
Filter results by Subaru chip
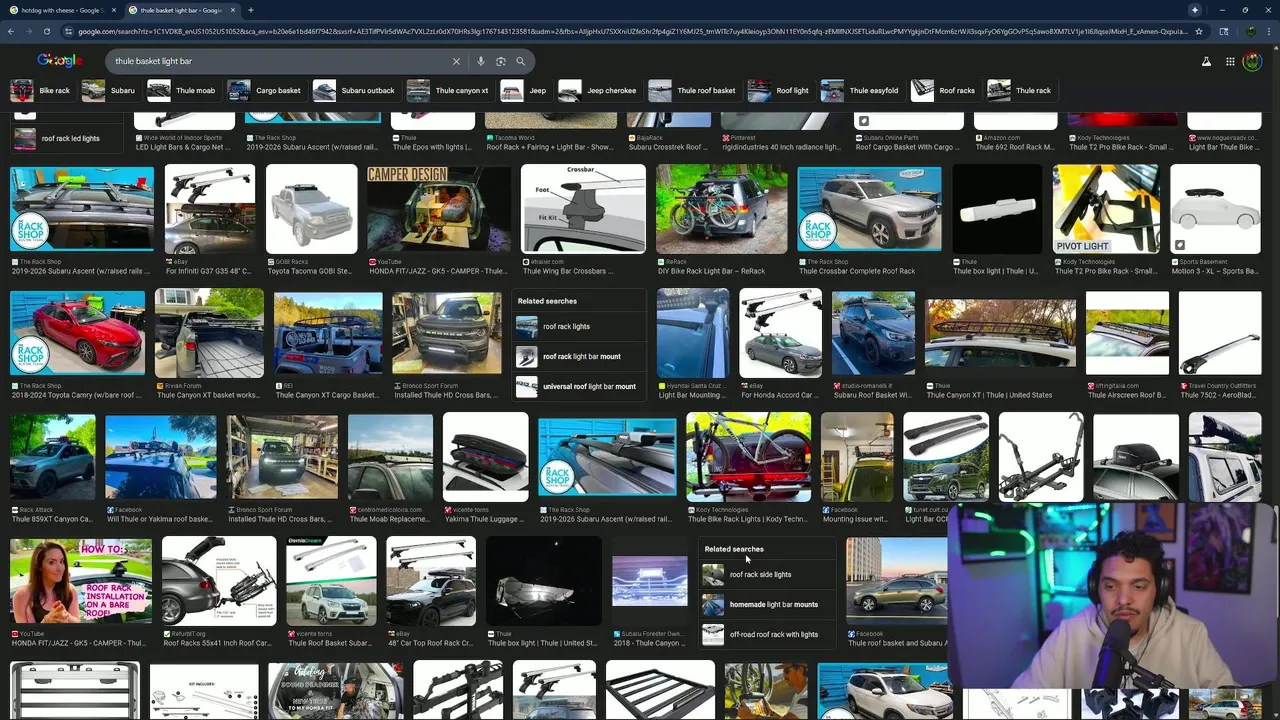tap(109, 91)
